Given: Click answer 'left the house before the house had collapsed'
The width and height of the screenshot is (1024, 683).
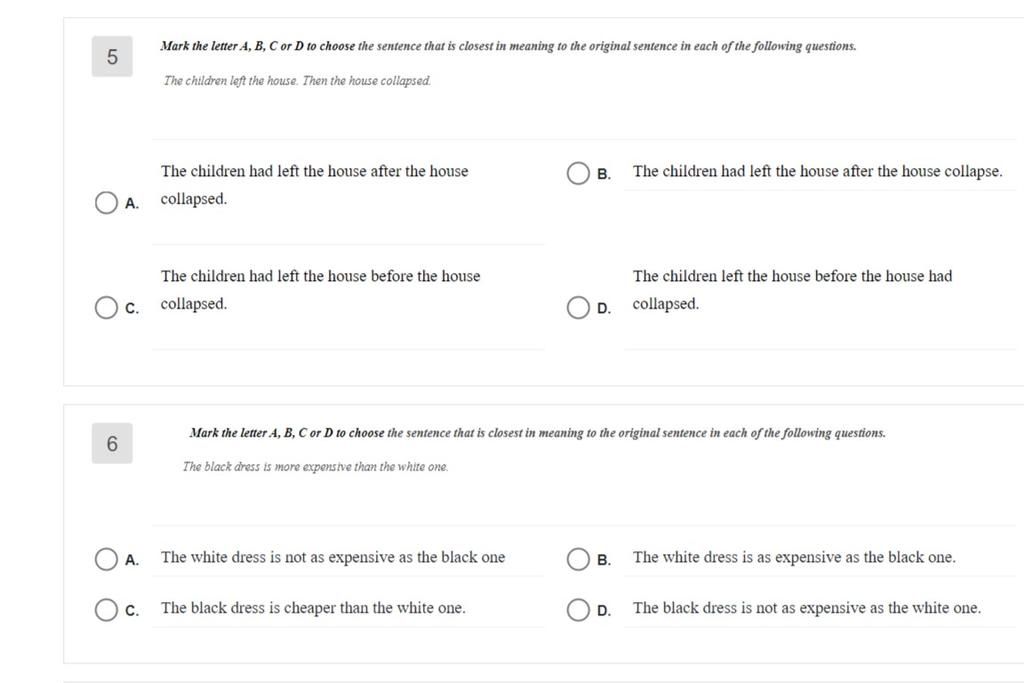Looking at the screenshot, I should pyautogui.click(x=792, y=290).
